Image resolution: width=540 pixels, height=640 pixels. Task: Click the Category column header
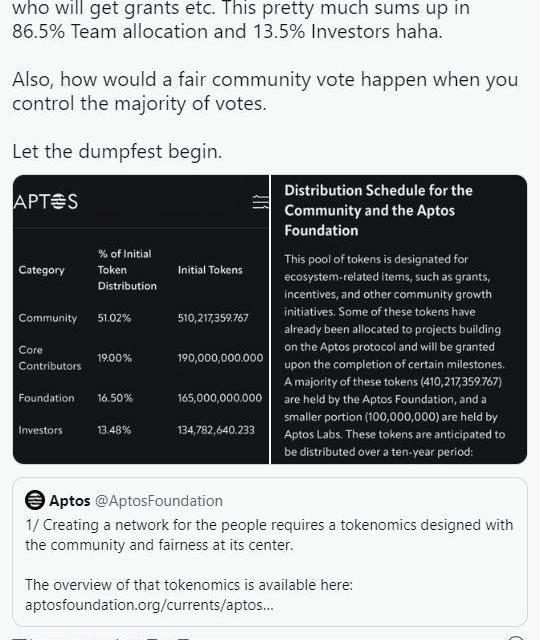pyautogui.click(x=42, y=270)
